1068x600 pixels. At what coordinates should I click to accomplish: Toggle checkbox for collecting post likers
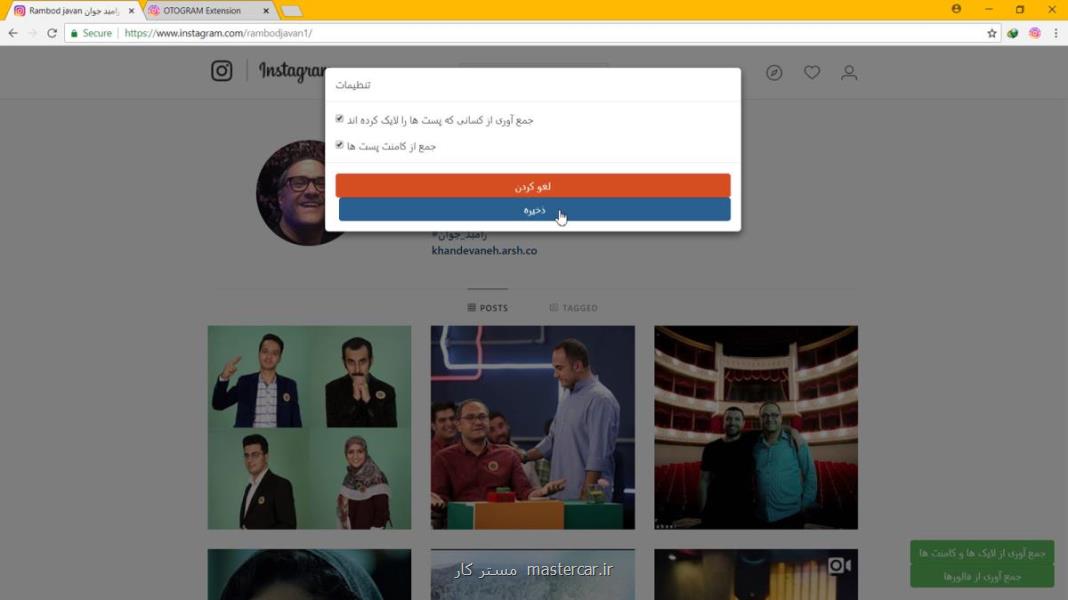tap(339, 119)
